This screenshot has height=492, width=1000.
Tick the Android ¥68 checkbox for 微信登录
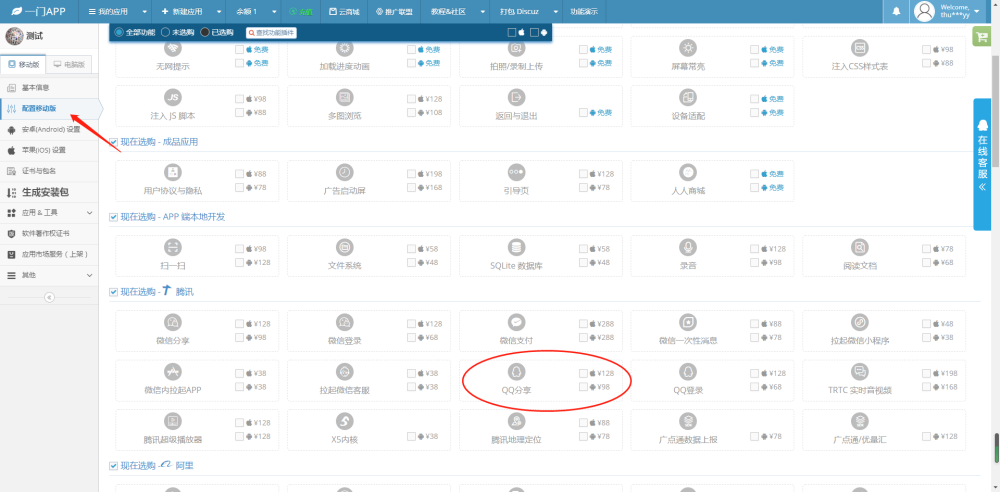tap(411, 337)
